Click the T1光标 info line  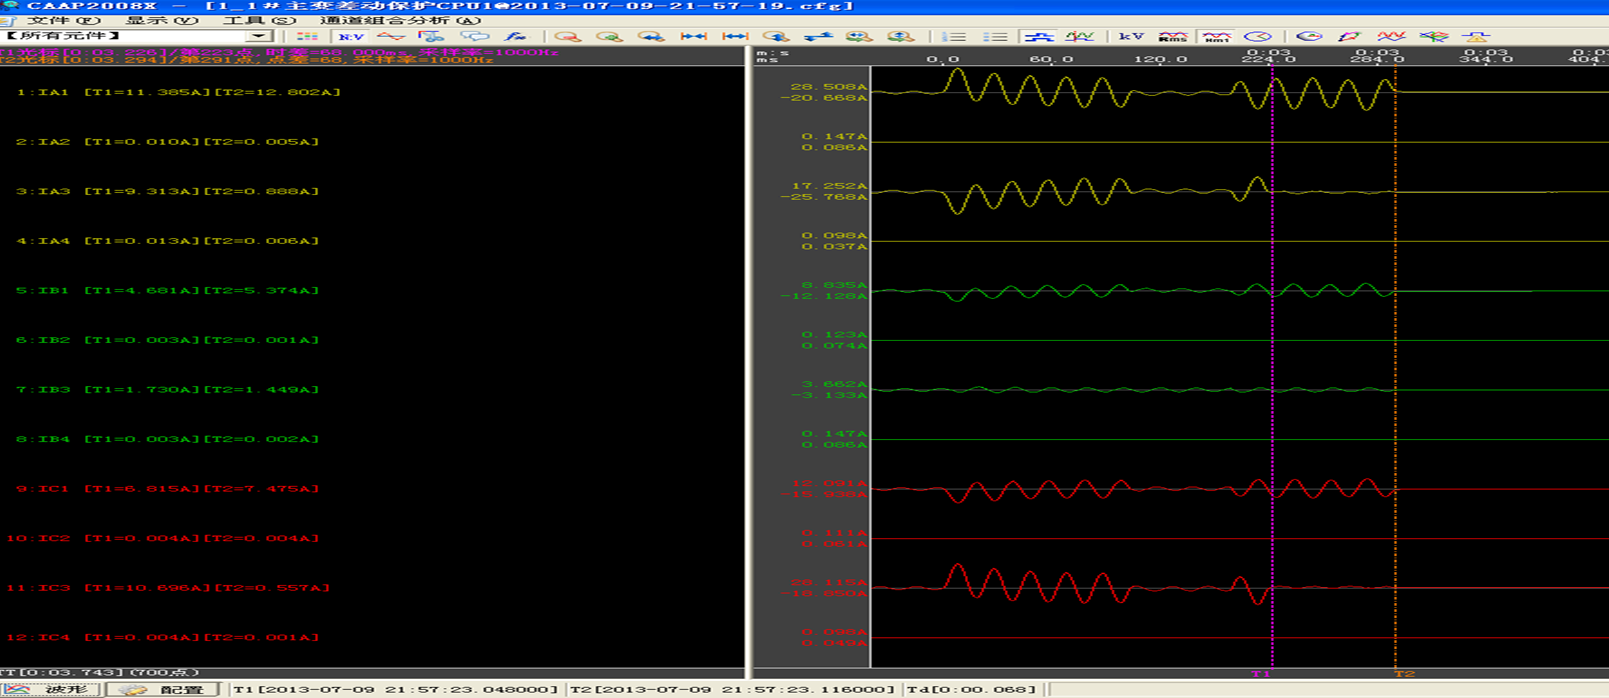pyautogui.click(x=279, y=52)
